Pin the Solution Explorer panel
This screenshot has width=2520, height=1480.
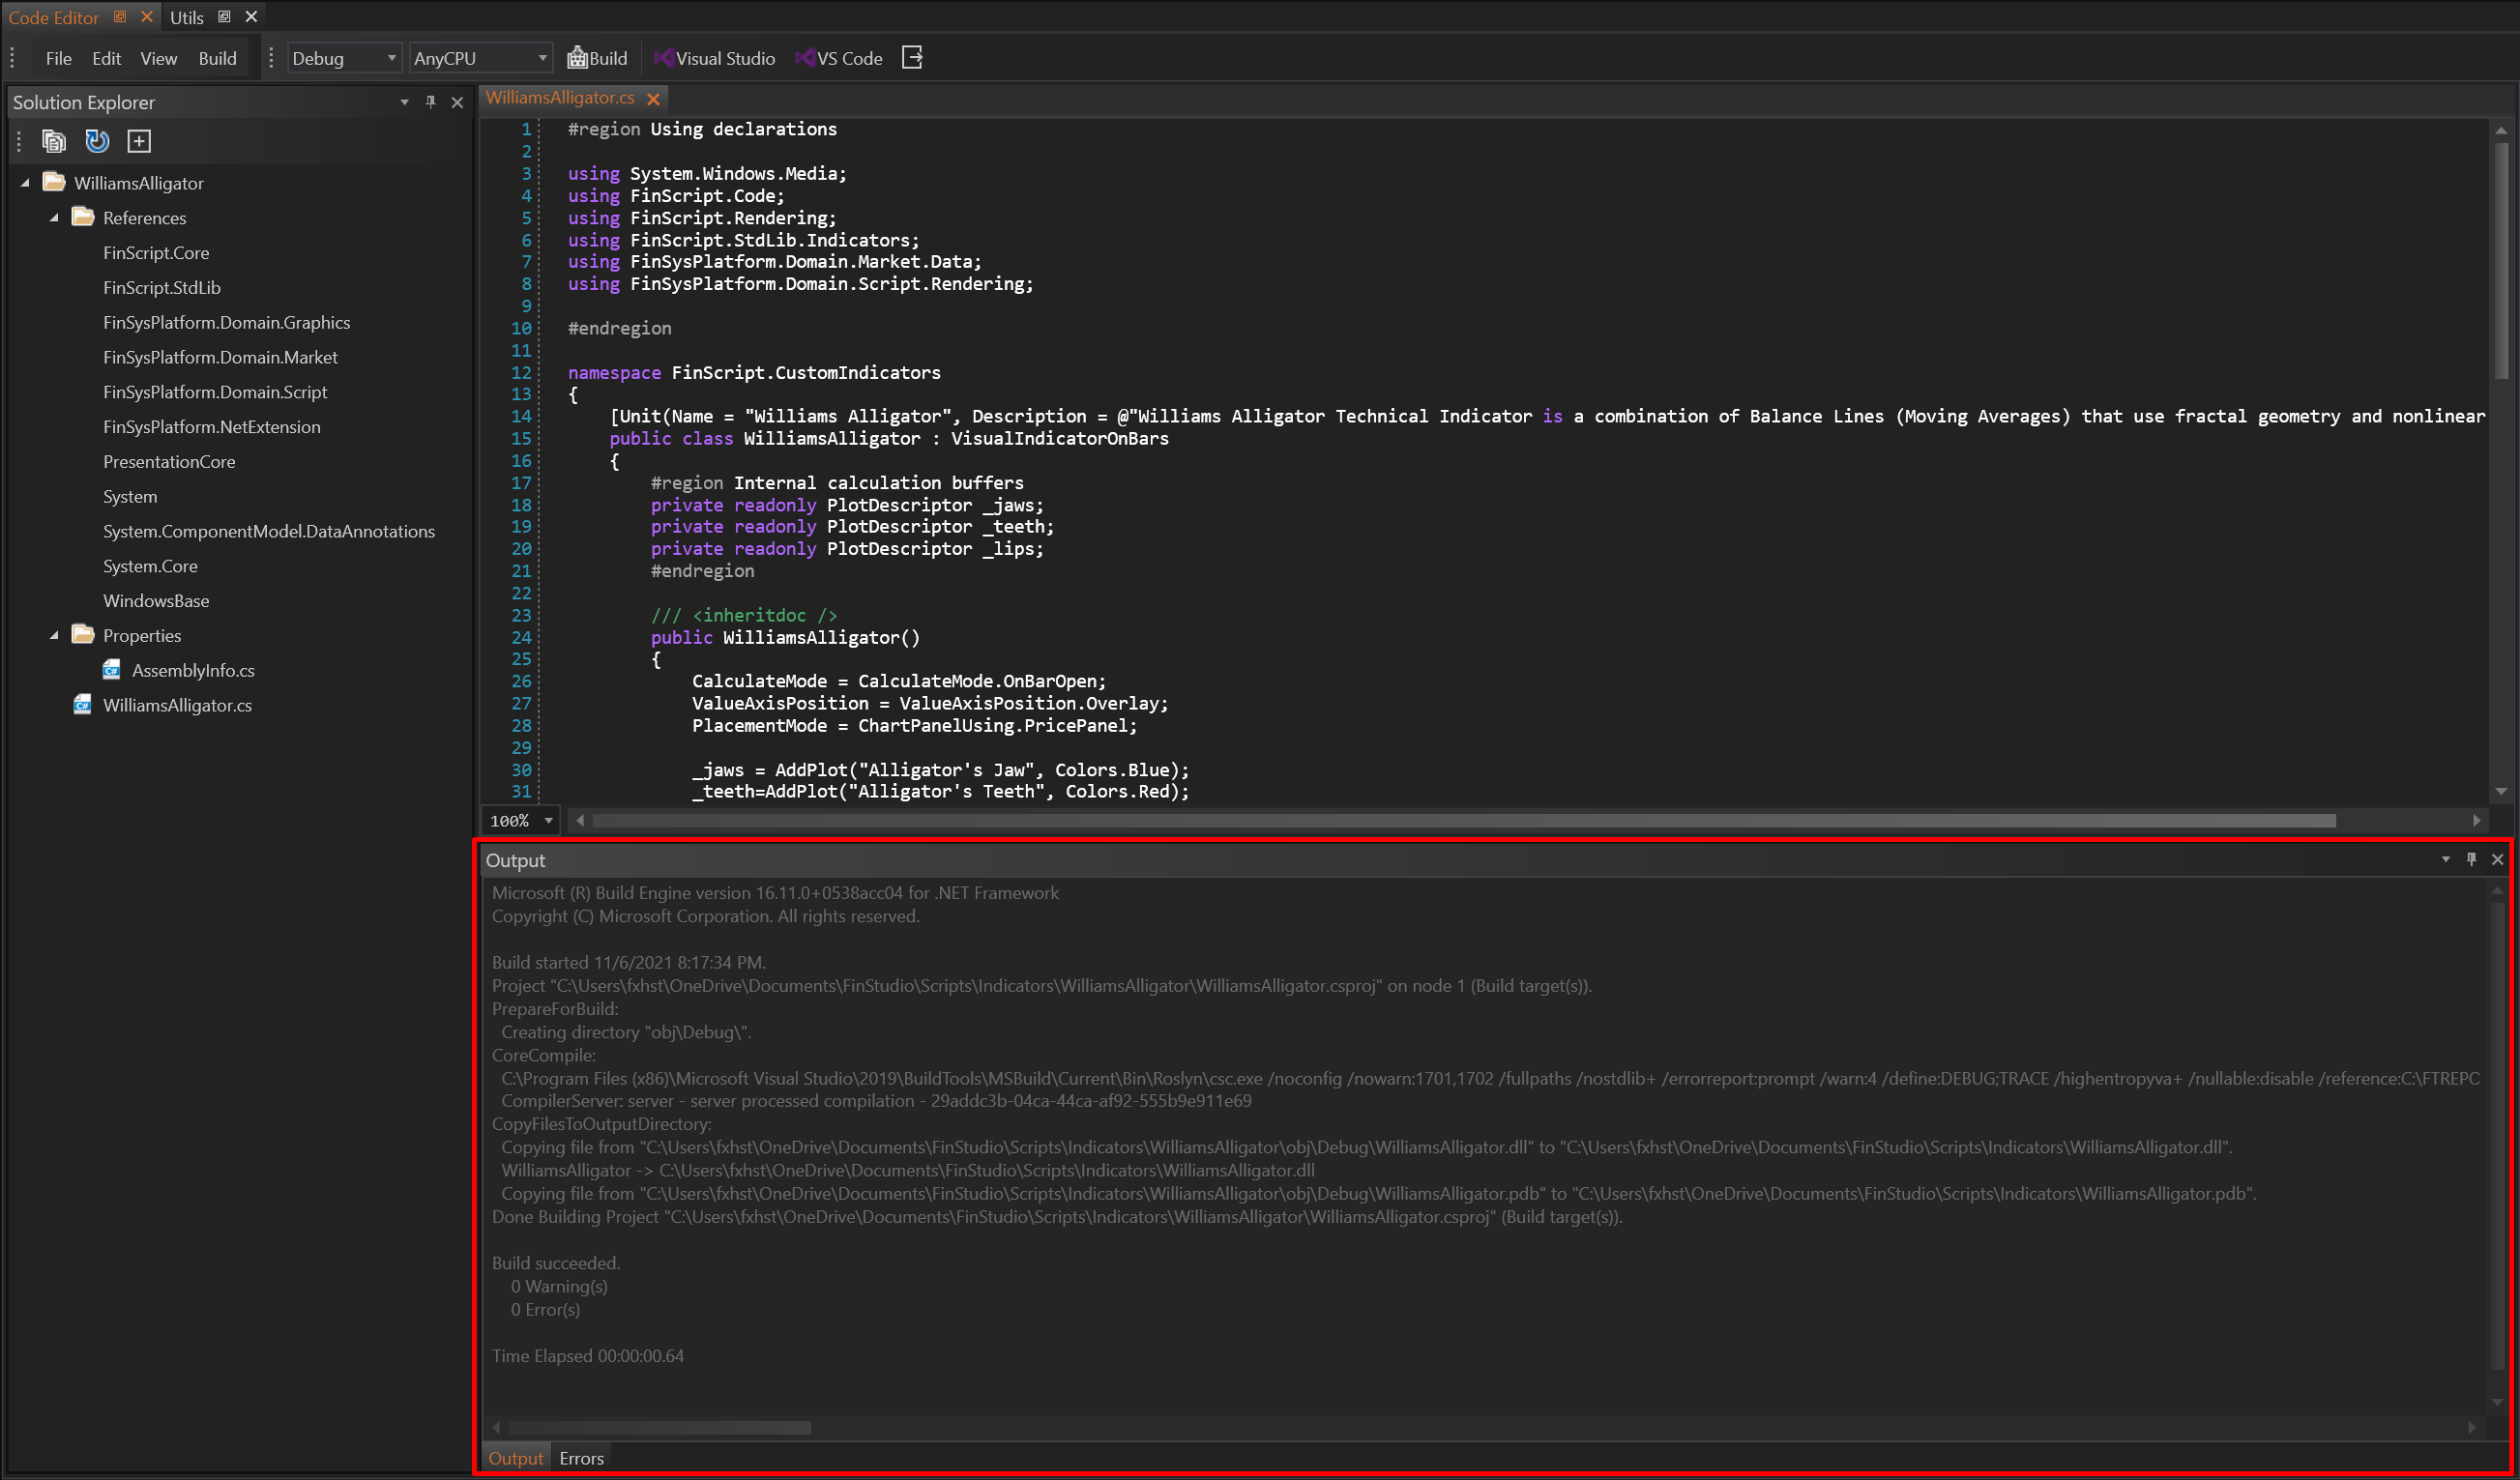(430, 102)
